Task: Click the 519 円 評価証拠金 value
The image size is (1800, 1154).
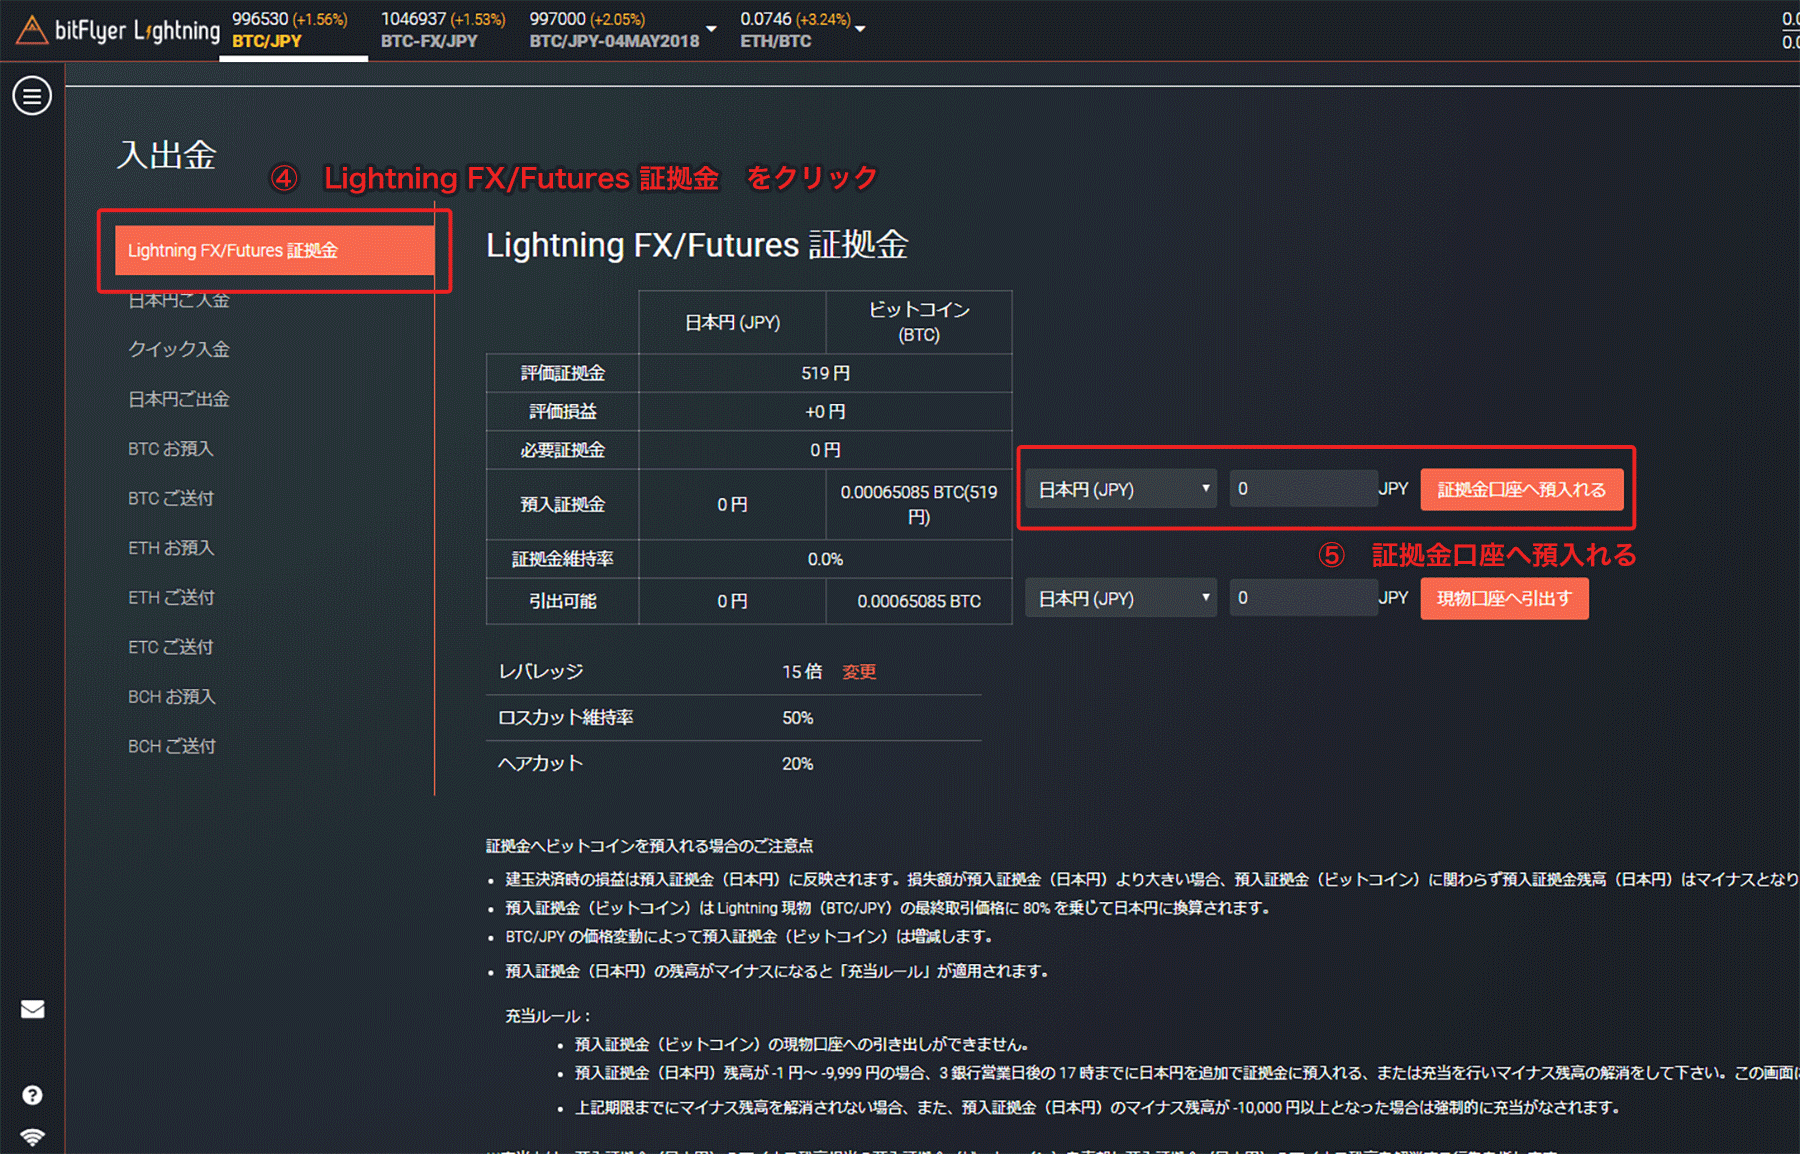Action: pyautogui.click(x=825, y=373)
